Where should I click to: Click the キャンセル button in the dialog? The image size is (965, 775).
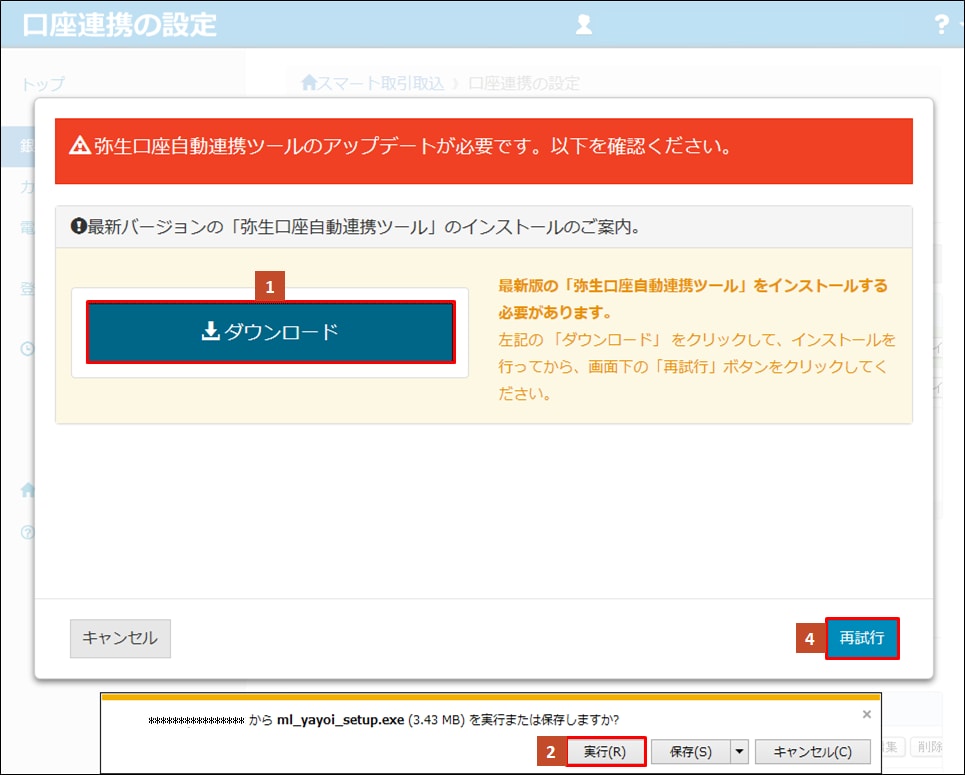(x=120, y=638)
